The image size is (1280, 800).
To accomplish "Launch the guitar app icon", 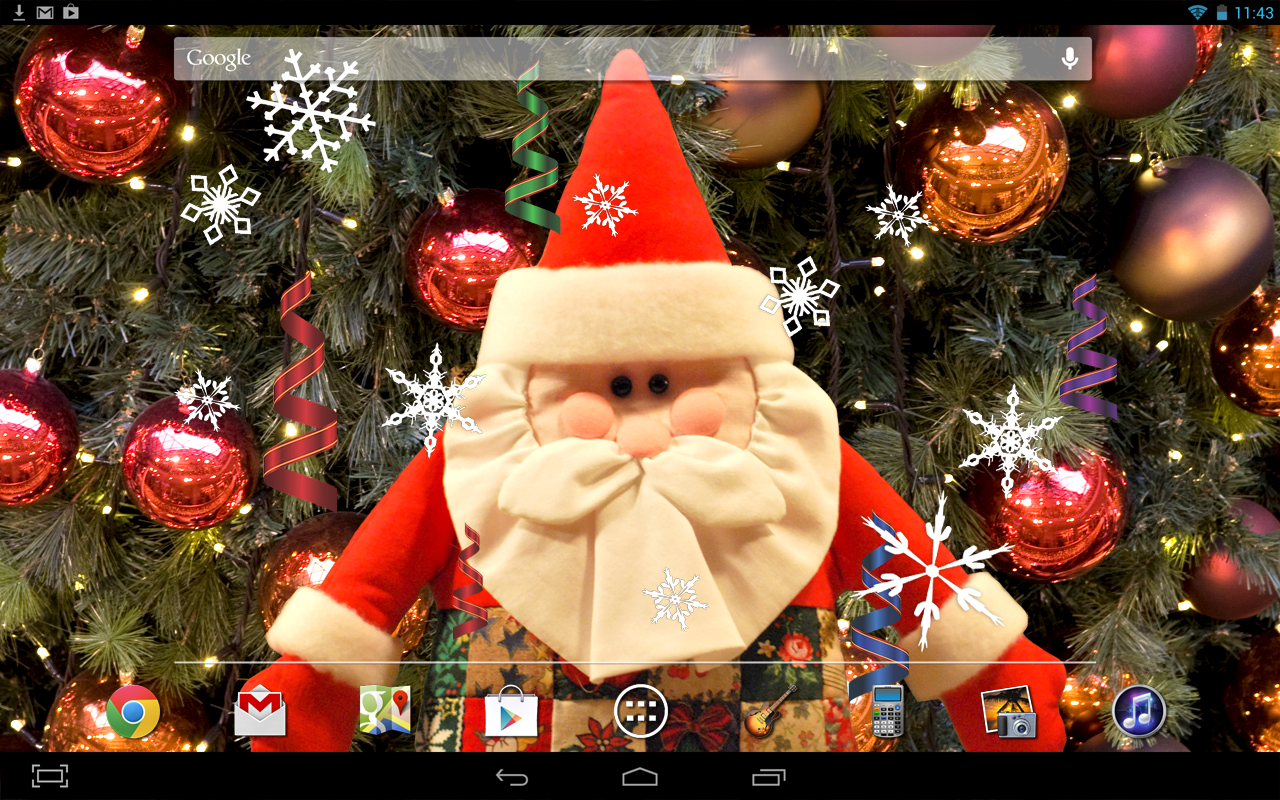I will (768, 712).
